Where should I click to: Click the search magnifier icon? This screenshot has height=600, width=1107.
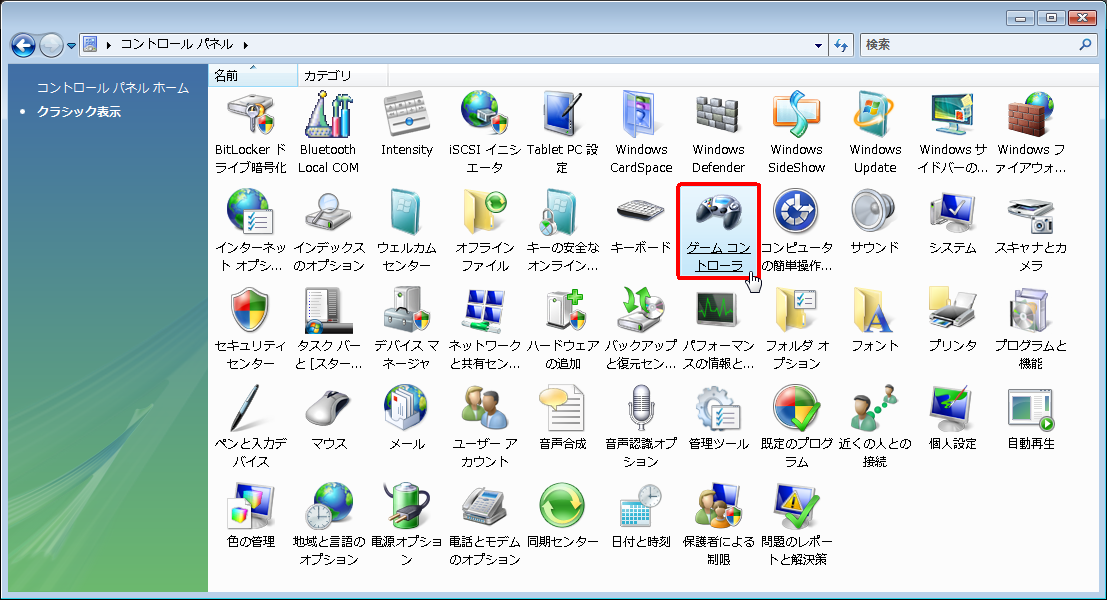[x=1085, y=44]
